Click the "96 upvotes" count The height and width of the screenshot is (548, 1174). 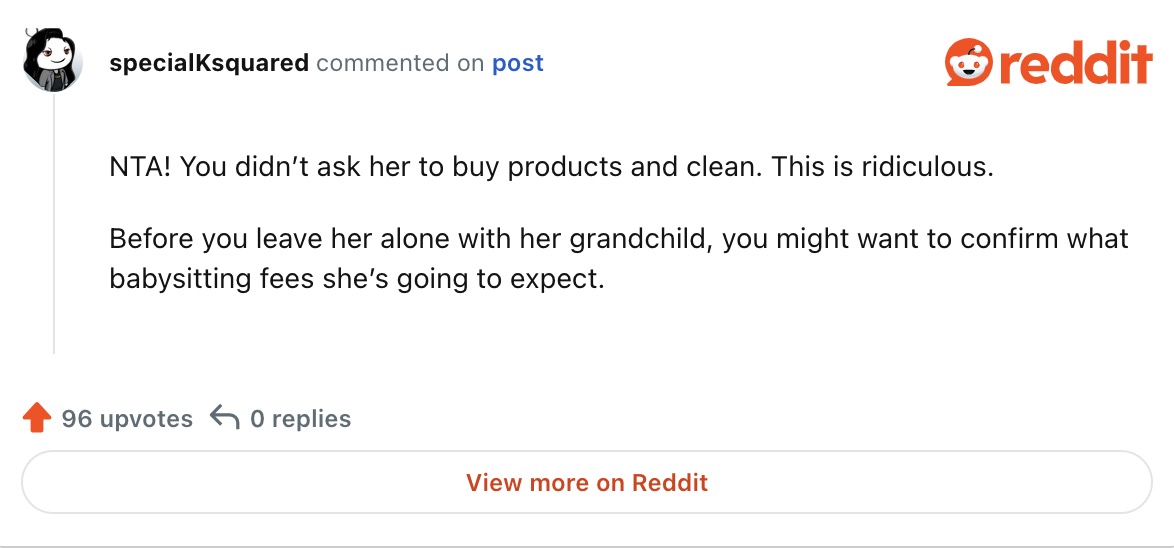[127, 419]
